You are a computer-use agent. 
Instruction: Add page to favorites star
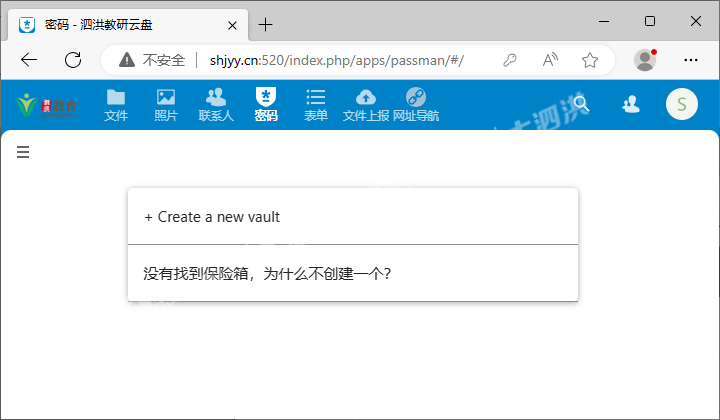click(x=590, y=60)
